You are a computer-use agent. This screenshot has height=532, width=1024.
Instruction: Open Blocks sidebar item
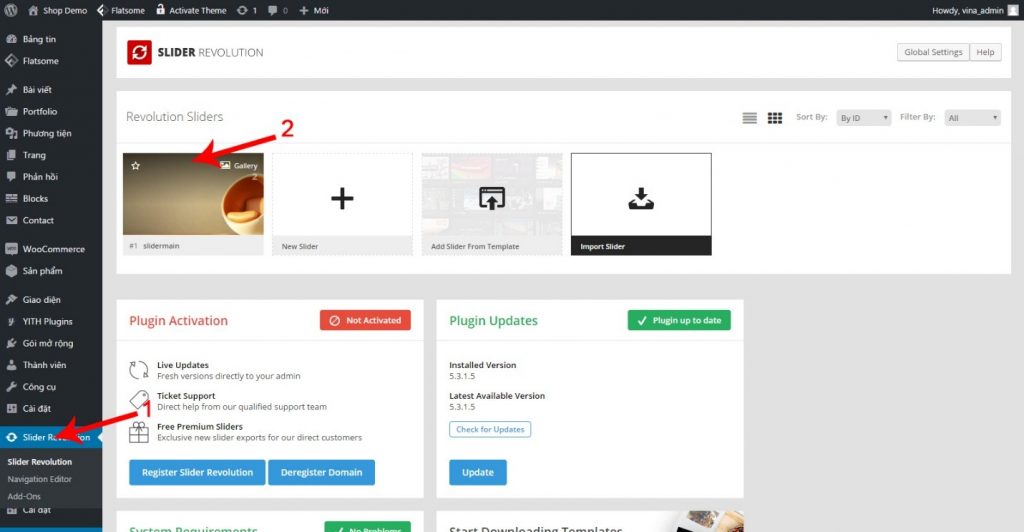pyautogui.click(x=35, y=198)
